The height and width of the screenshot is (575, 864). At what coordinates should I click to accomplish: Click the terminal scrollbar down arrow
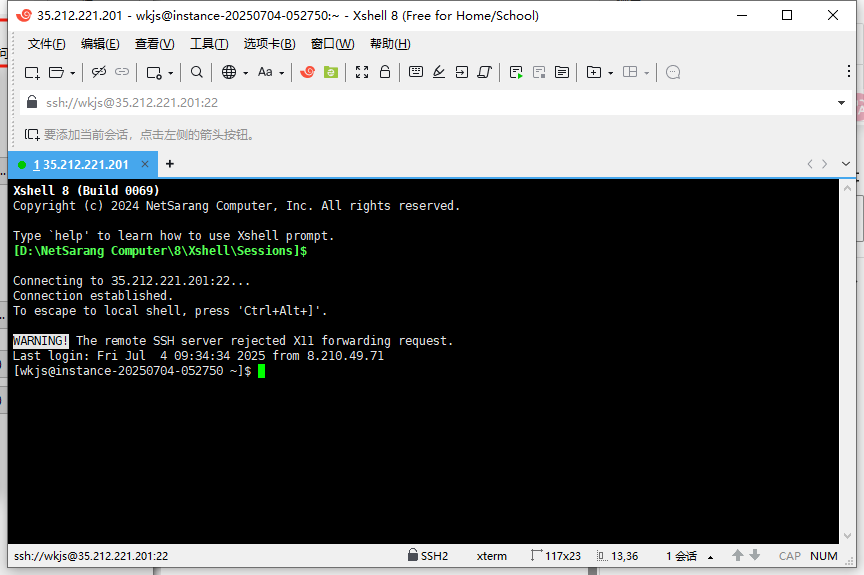(x=847, y=536)
